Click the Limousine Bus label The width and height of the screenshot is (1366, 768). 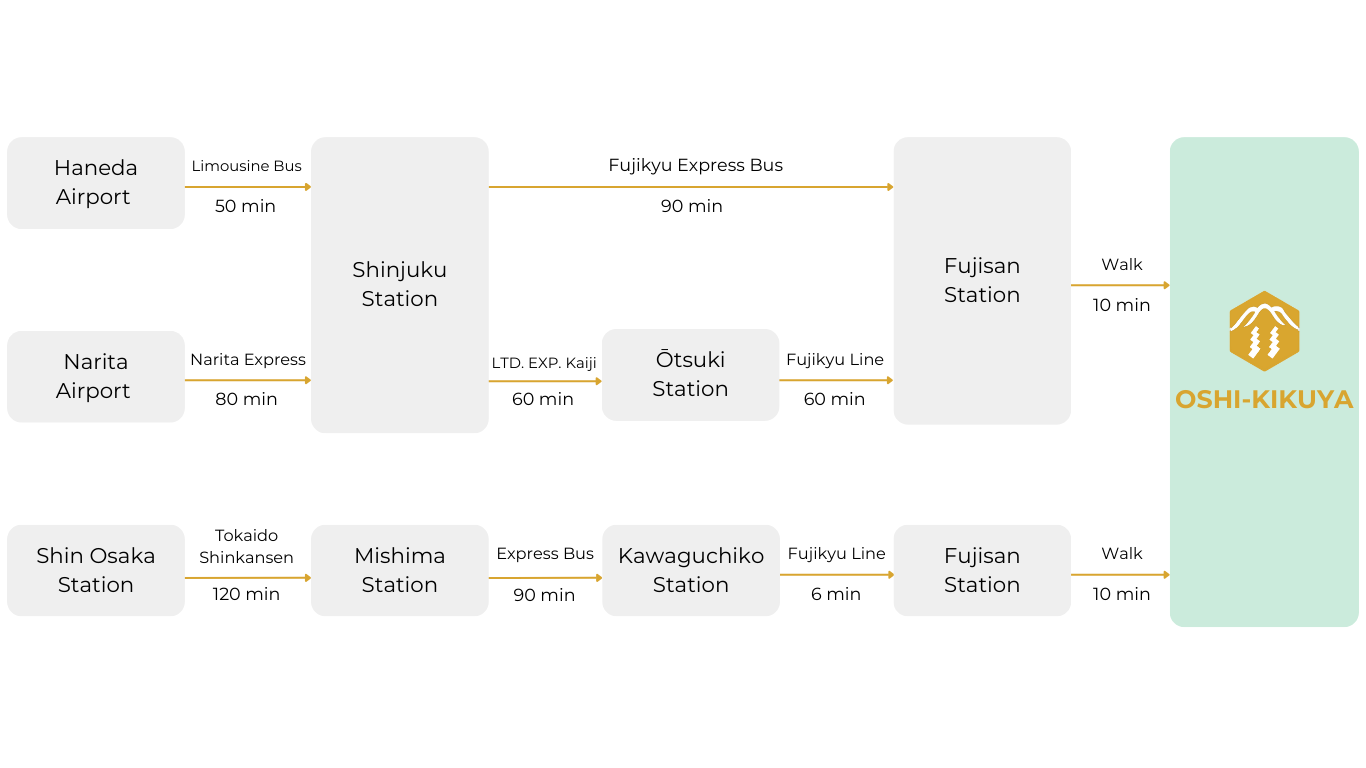(246, 166)
